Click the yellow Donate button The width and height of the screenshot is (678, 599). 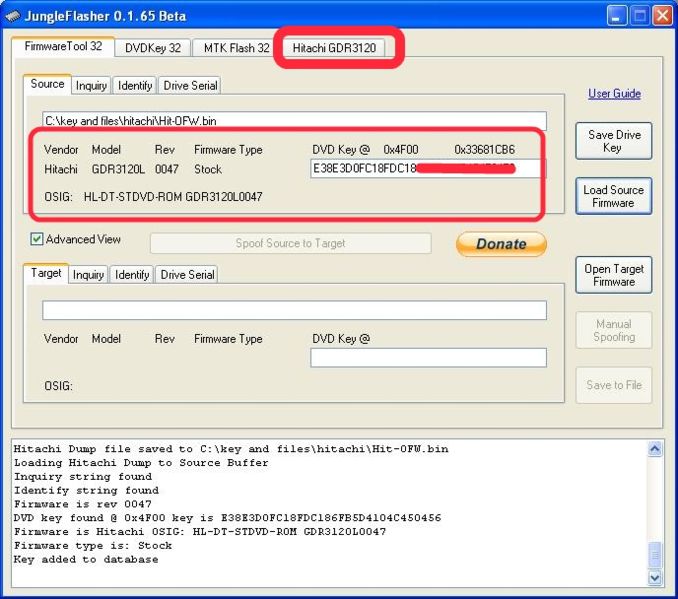click(x=501, y=244)
